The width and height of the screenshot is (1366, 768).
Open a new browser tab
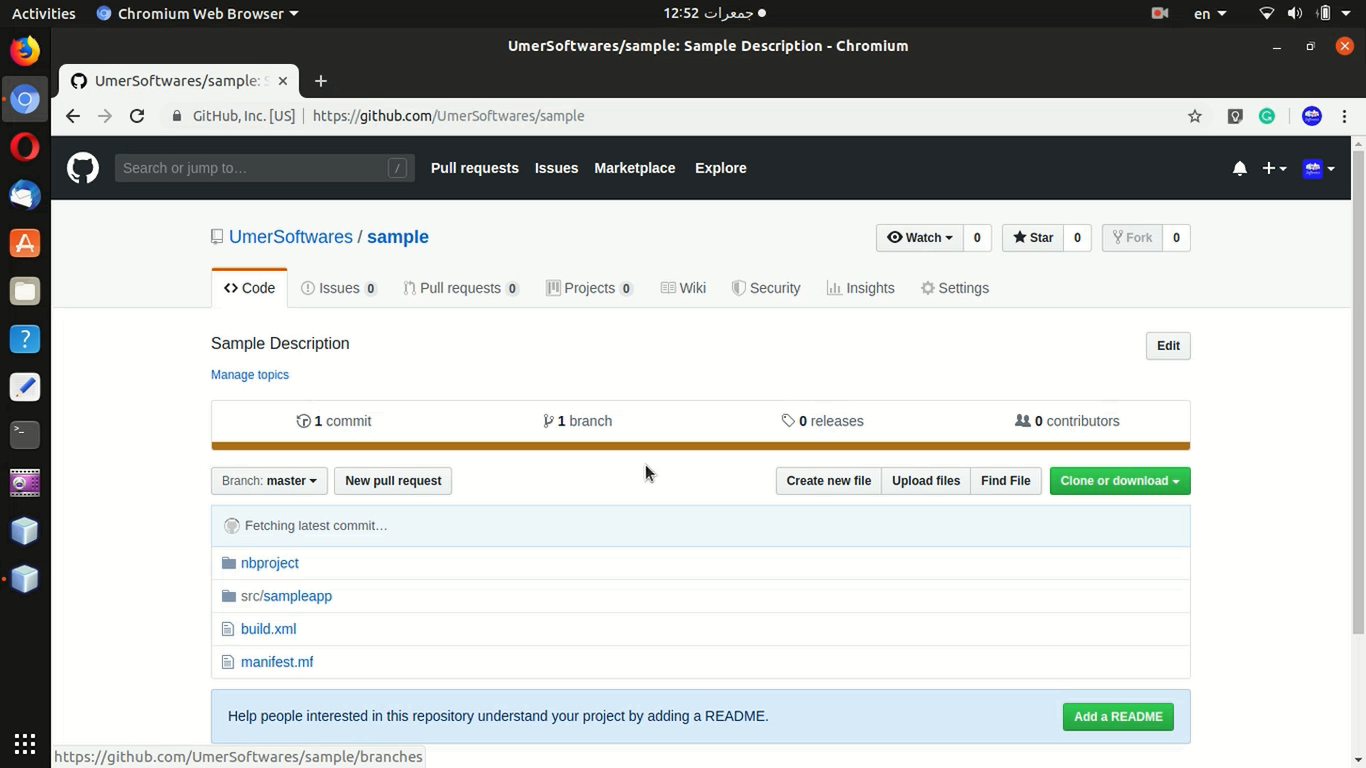(x=320, y=81)
